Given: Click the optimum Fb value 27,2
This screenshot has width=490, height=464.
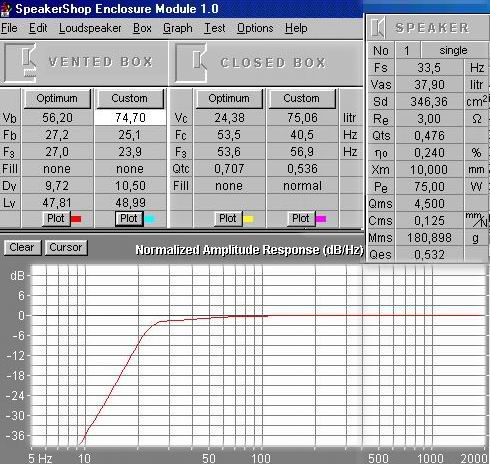Looking at the screenshot, I should point(57,135).
